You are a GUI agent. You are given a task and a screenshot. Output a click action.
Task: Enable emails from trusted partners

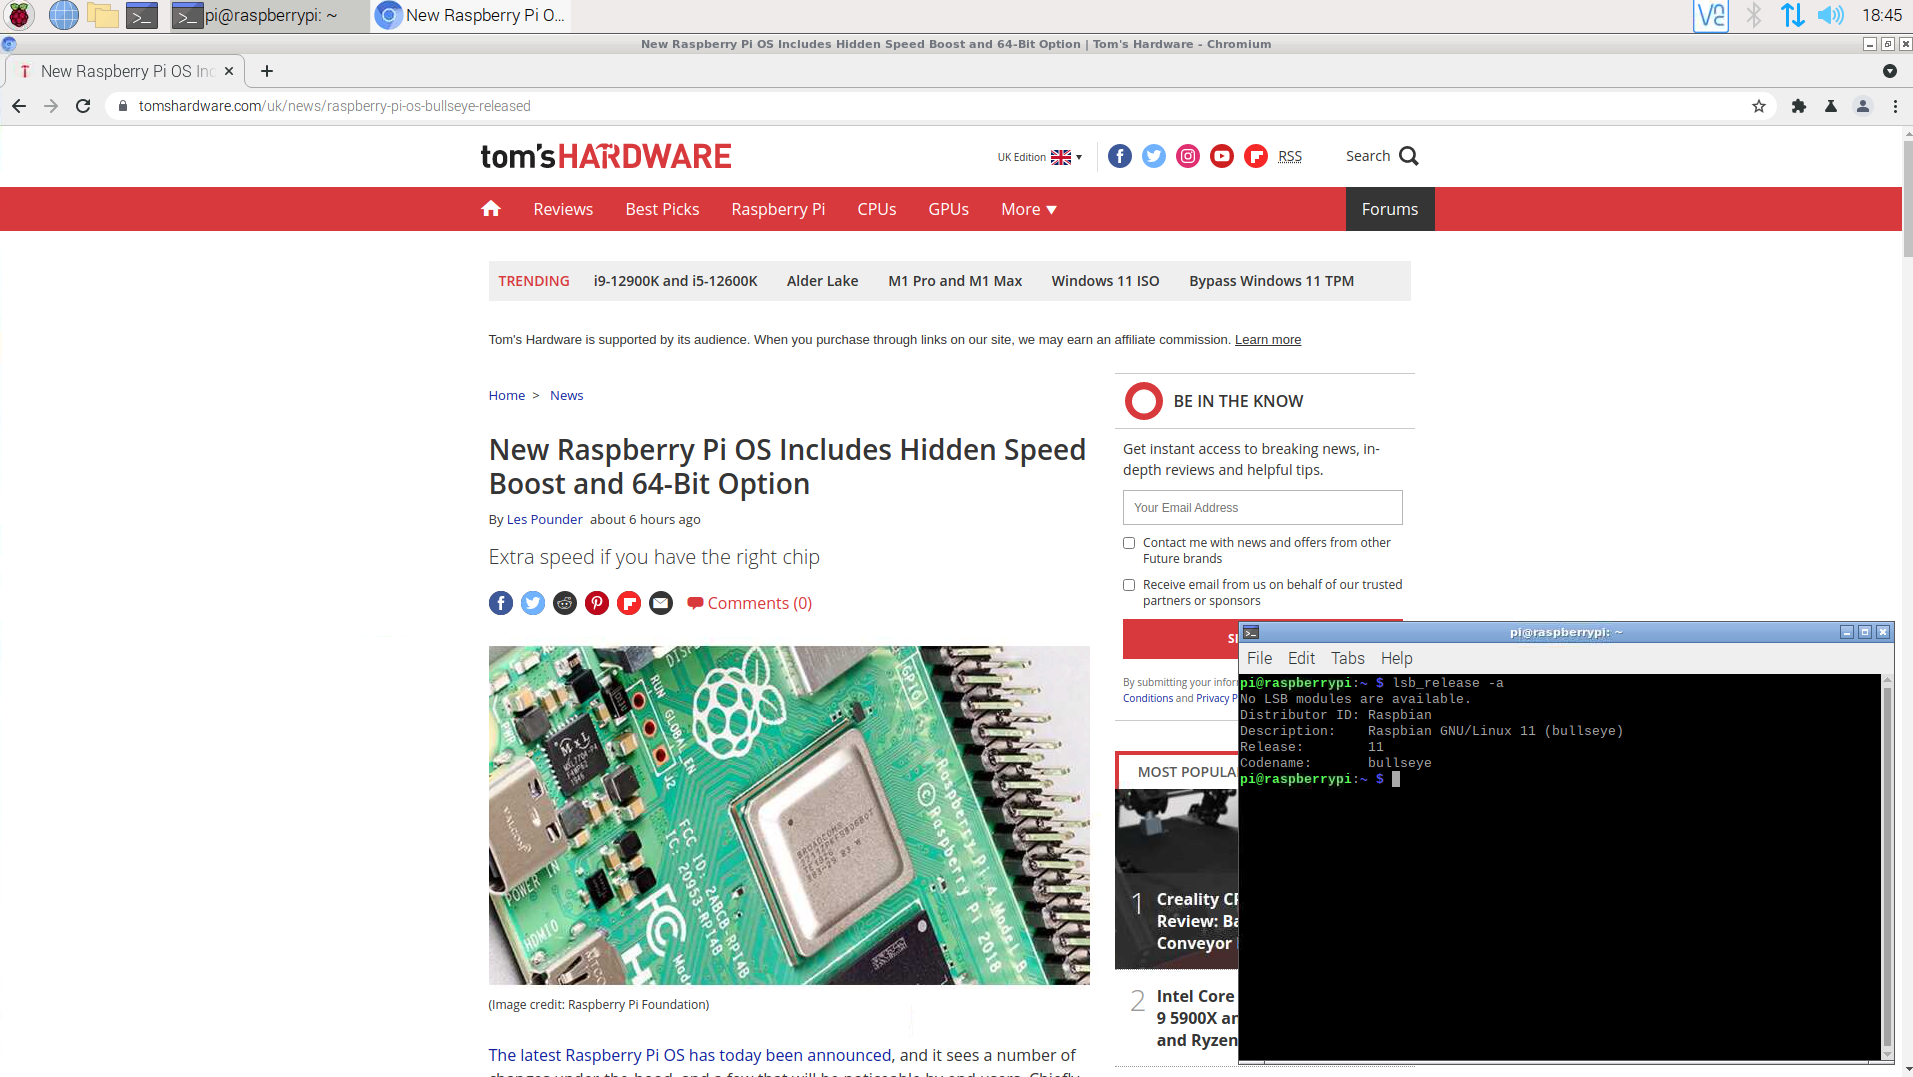click(x=1129, y=584)
